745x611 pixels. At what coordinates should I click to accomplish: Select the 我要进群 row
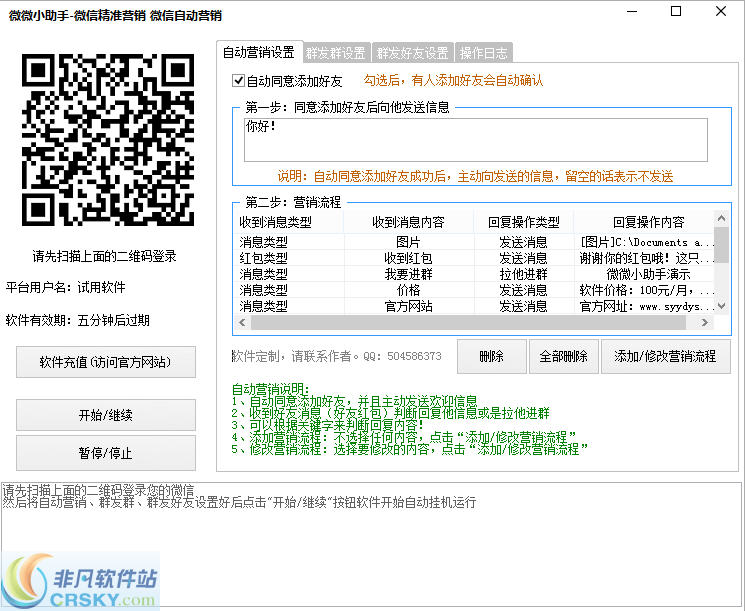point(474,274)
